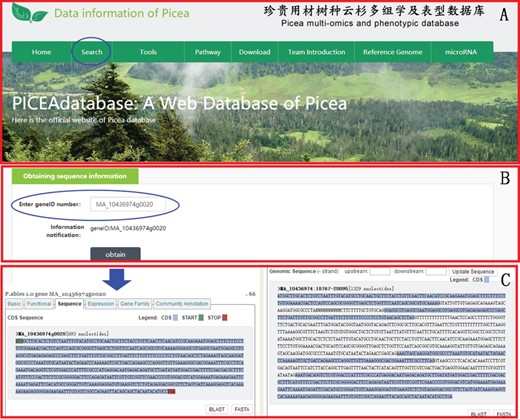The width and height of the screenshot is (520, 419).
Task: Click the P.abies 1.0 gene heading
Action: (56, 294)
